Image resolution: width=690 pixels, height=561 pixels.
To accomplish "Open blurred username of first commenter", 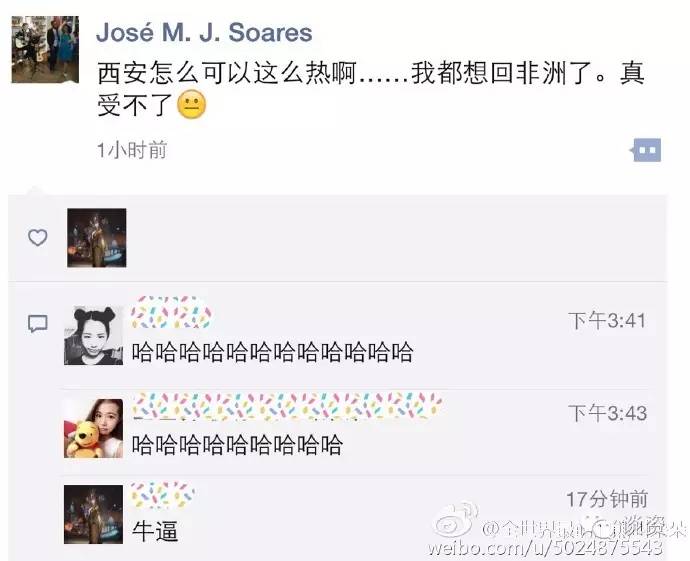I will (172, 312).
